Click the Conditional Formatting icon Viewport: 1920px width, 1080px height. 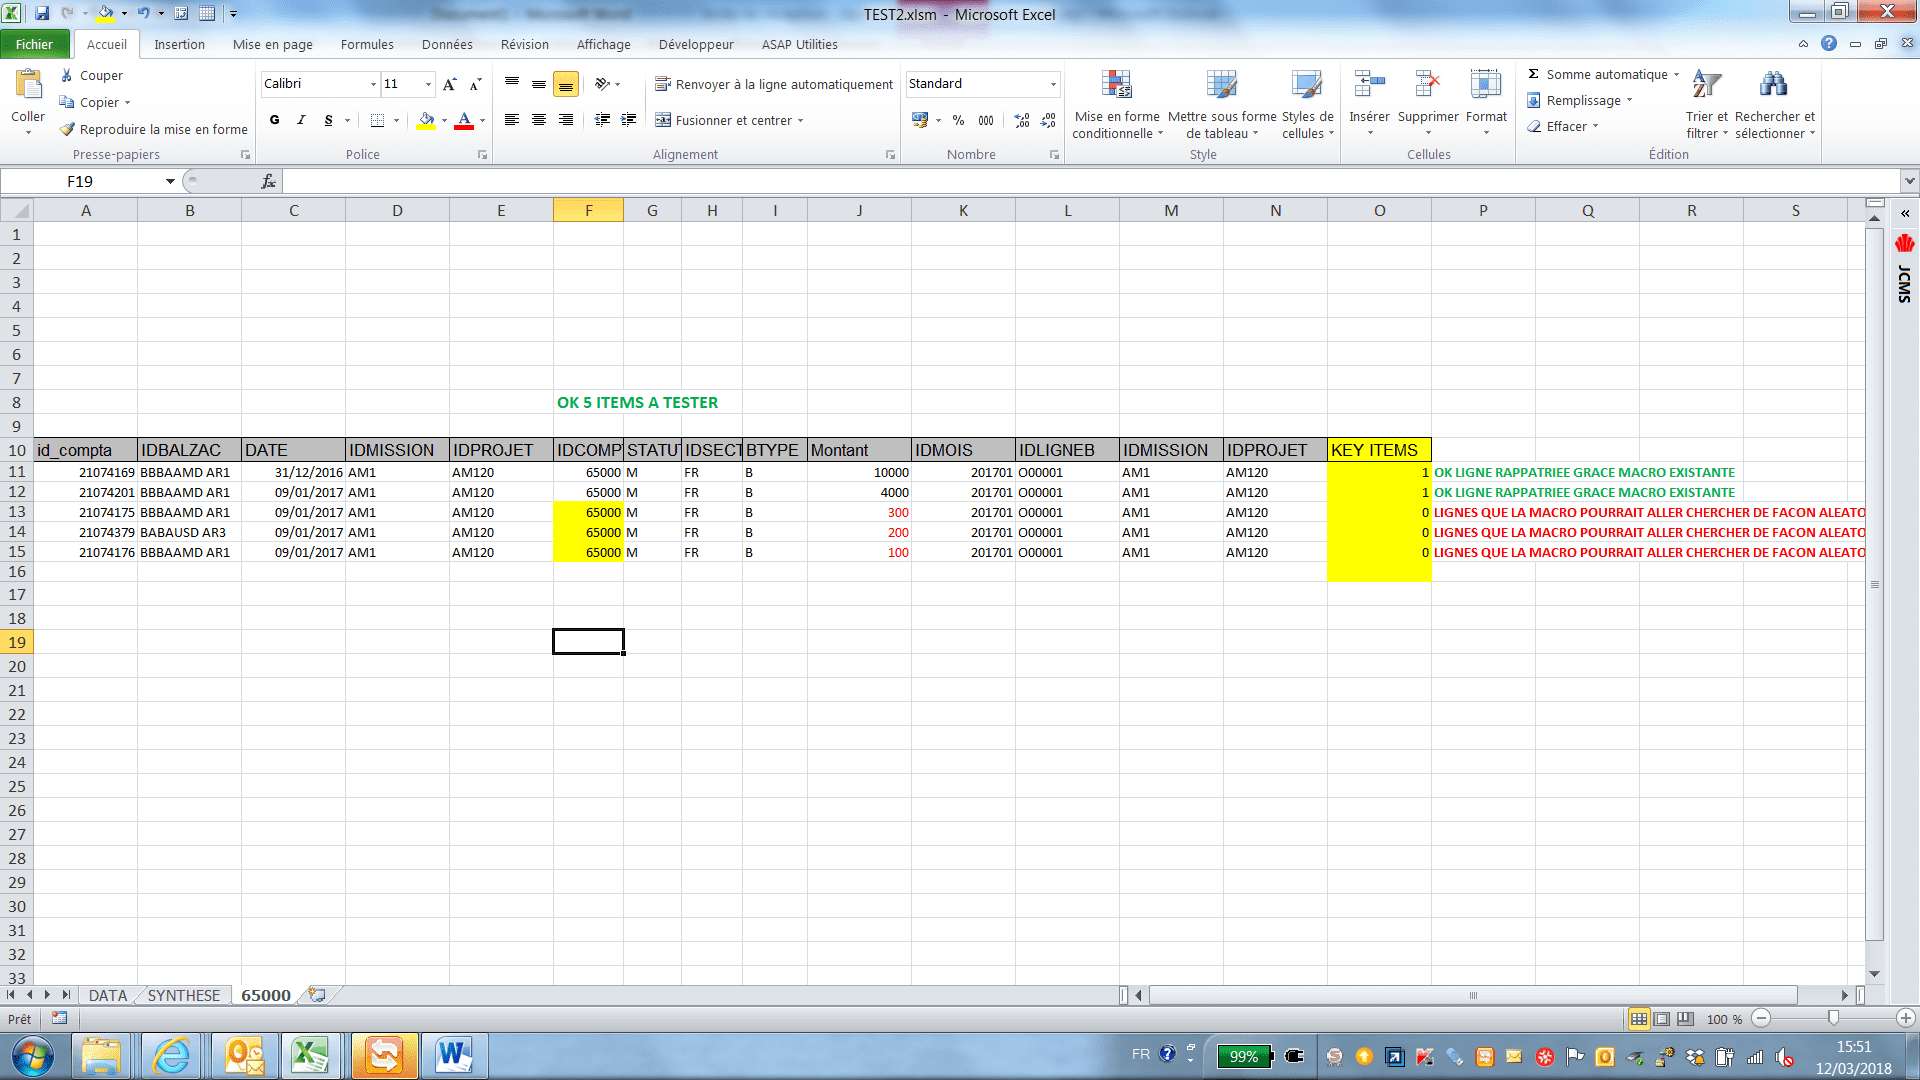click(x=1116, y=86)
